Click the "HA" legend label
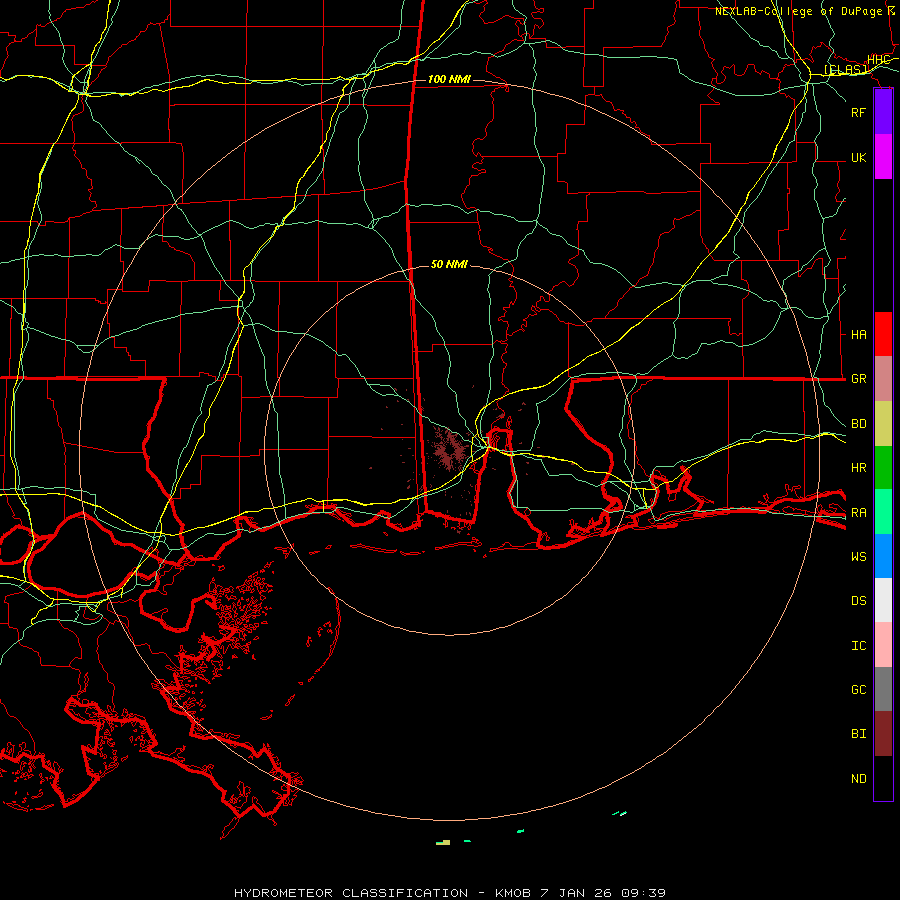 coord(858,335)
